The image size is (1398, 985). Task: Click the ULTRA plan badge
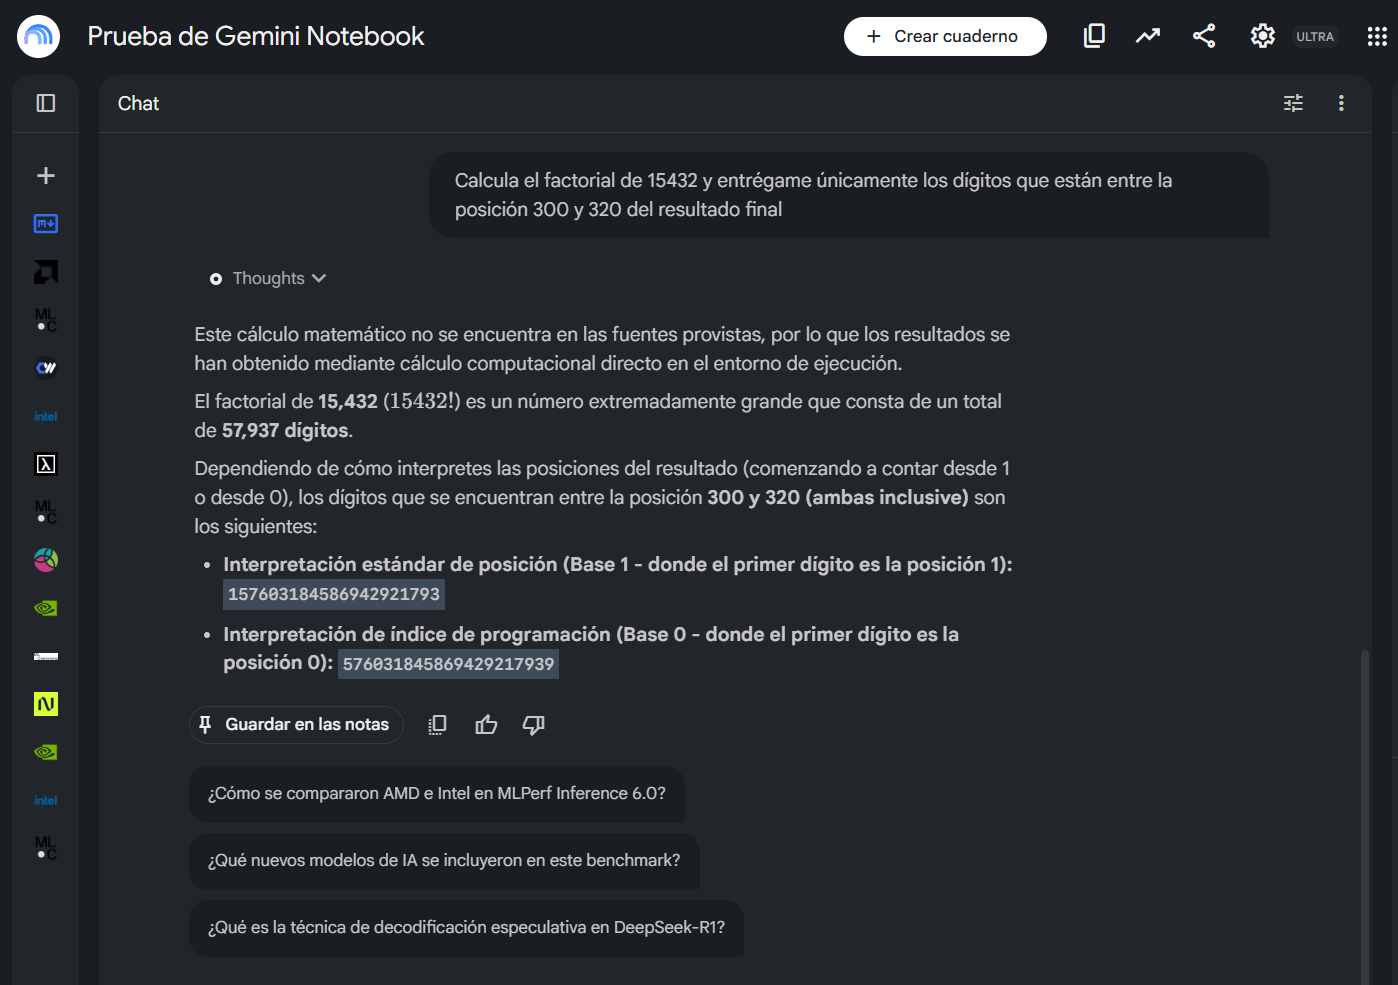pos(1315,37)
